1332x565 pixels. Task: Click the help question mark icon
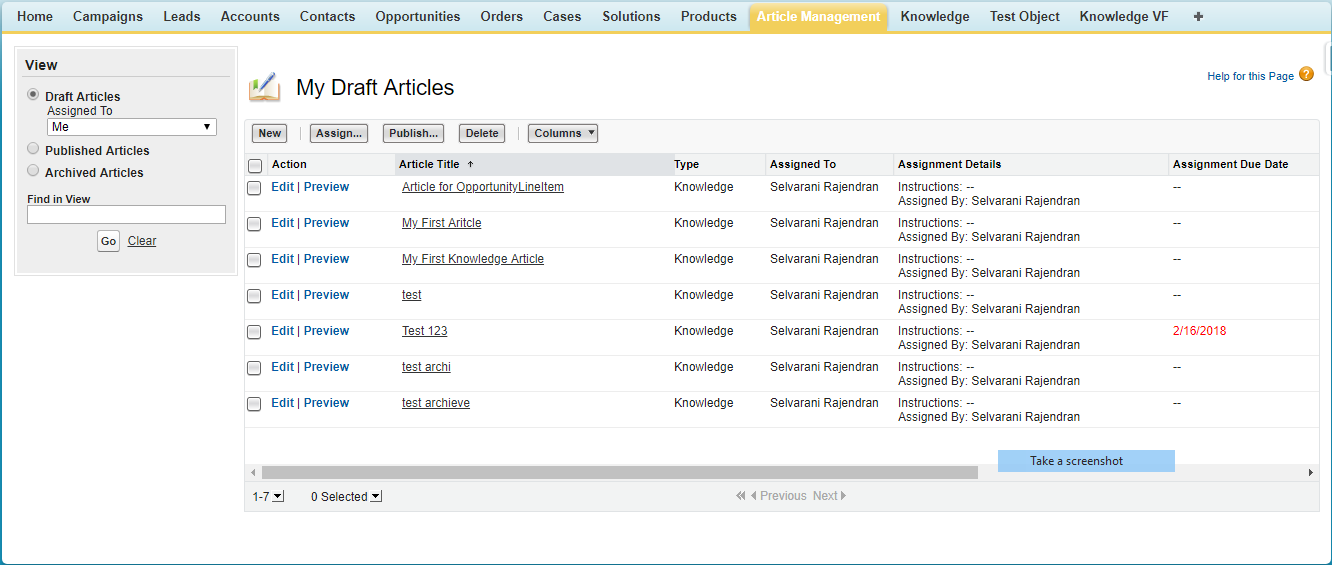1306,75
